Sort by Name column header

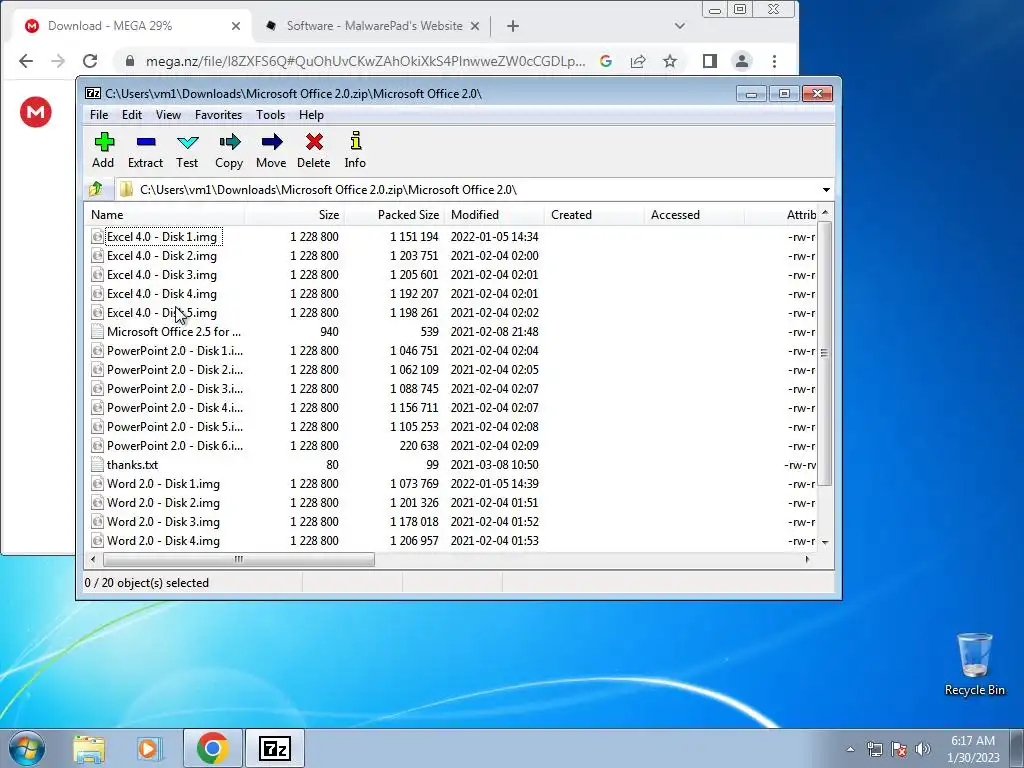(165, 215)
